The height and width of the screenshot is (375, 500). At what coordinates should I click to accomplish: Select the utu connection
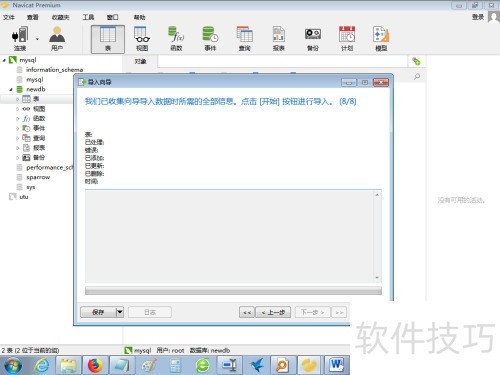tap(19, 197)
